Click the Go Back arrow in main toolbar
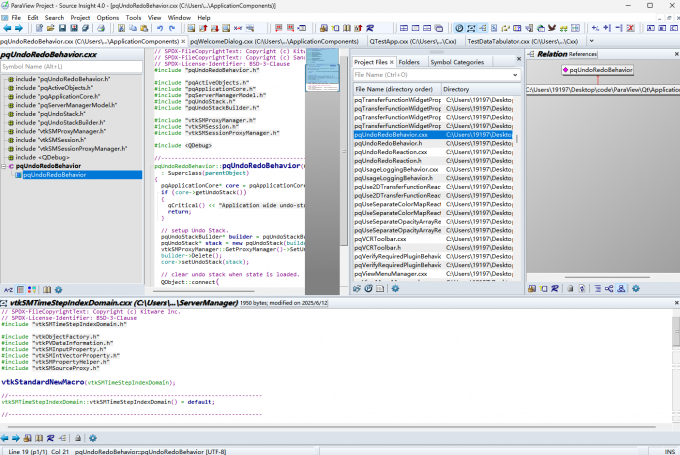Screen dimensions: 680x455 tap(8, 28)
